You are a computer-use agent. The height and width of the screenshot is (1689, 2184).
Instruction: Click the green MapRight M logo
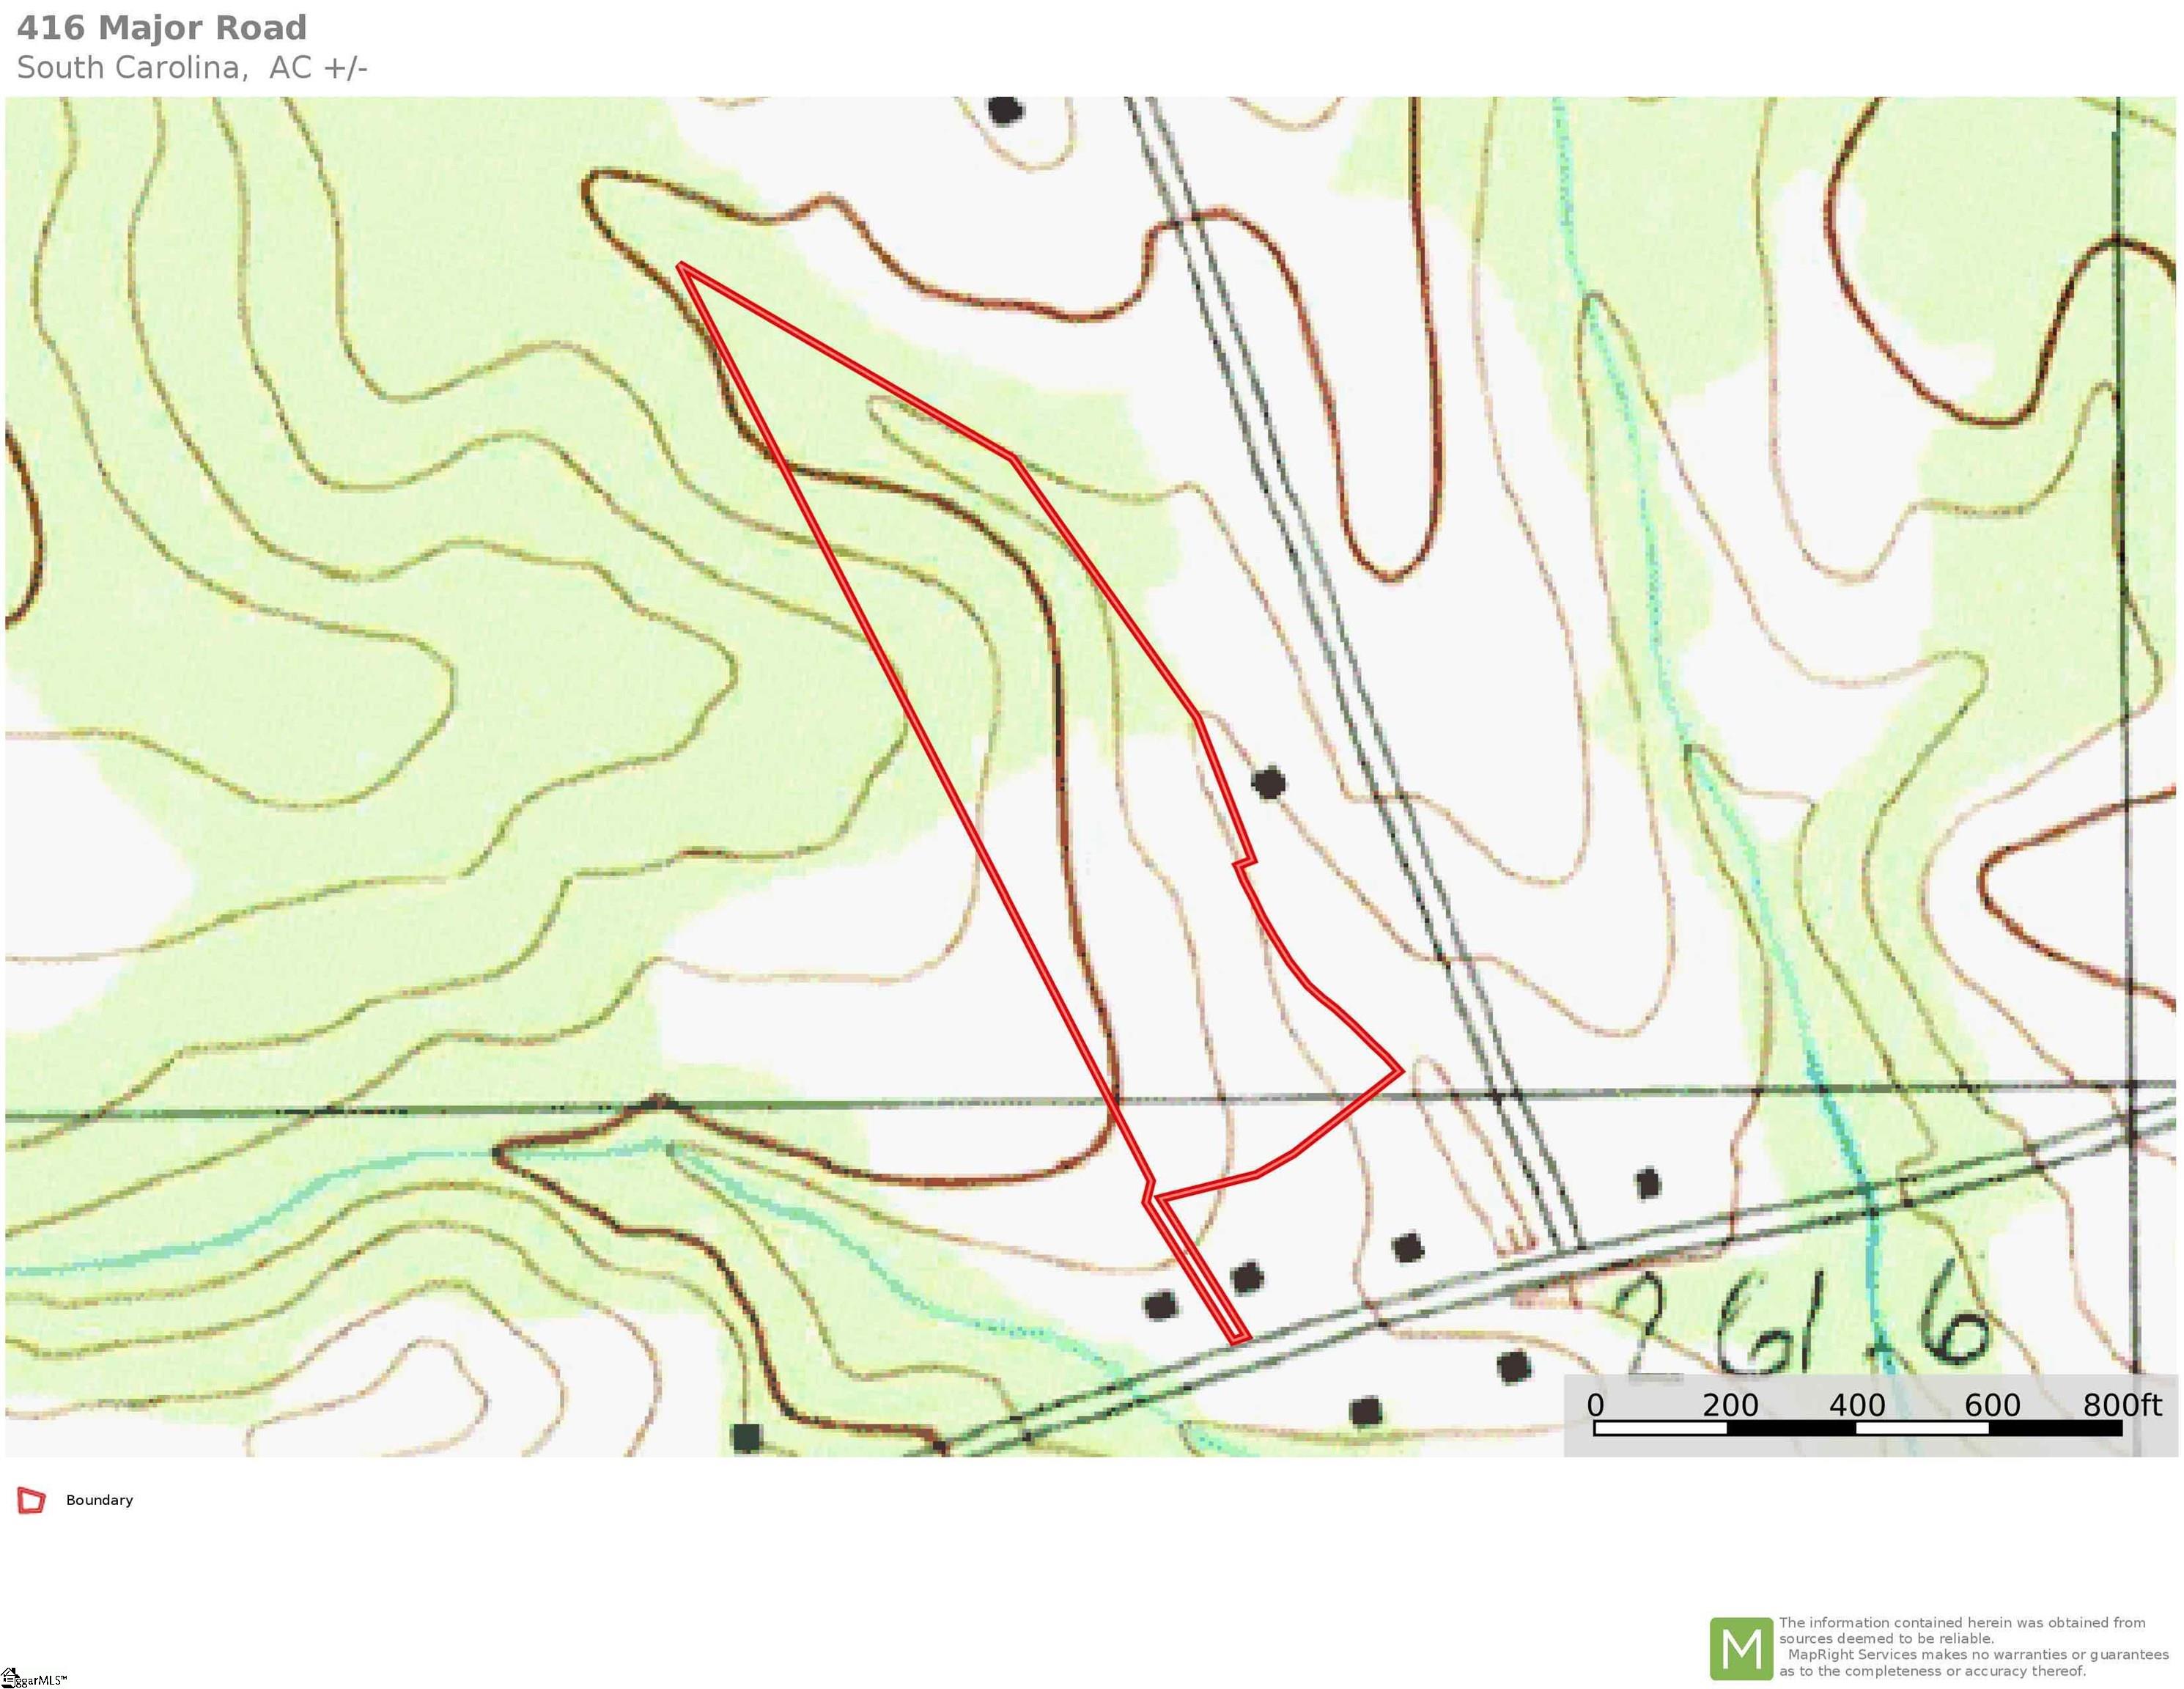pos(1741,1649)
